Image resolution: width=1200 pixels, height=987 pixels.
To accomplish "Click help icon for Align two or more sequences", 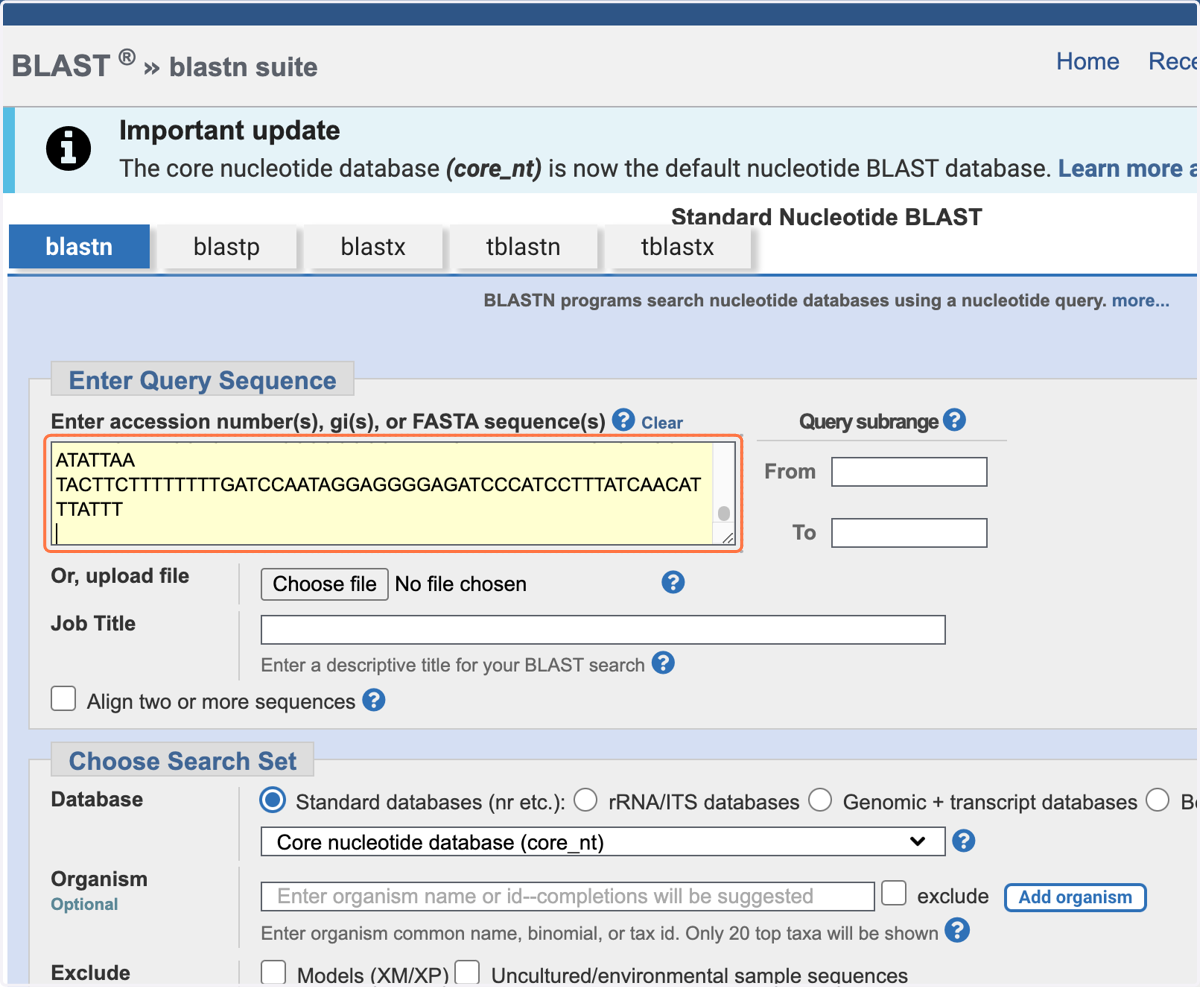I will click(x=374, y=700).
